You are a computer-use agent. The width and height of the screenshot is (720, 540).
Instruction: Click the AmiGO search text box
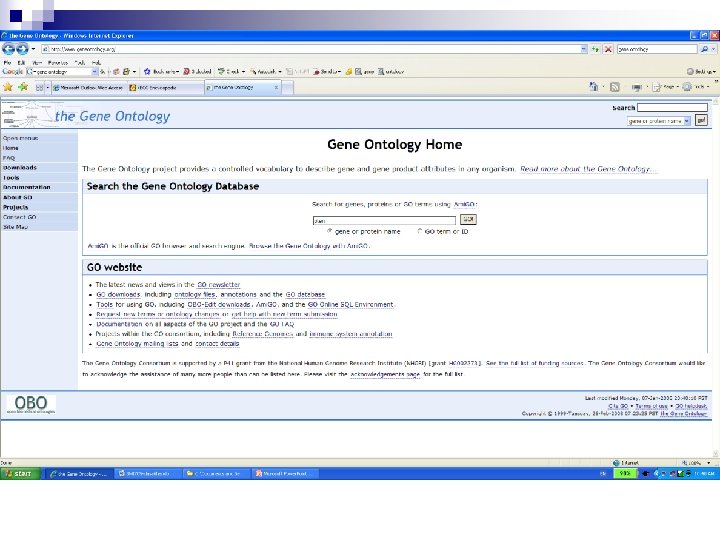tap(384, 220)
